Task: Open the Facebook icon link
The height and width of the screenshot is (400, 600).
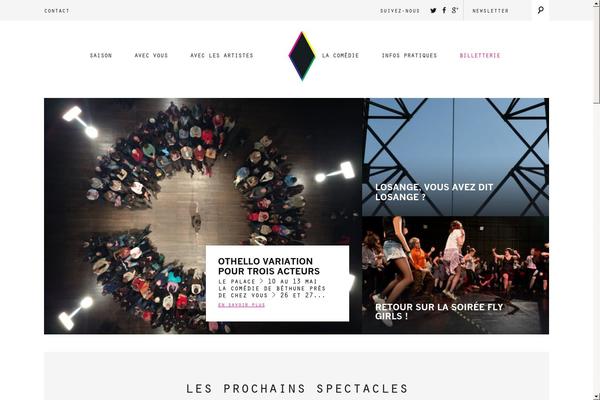Action: point(444,10)
